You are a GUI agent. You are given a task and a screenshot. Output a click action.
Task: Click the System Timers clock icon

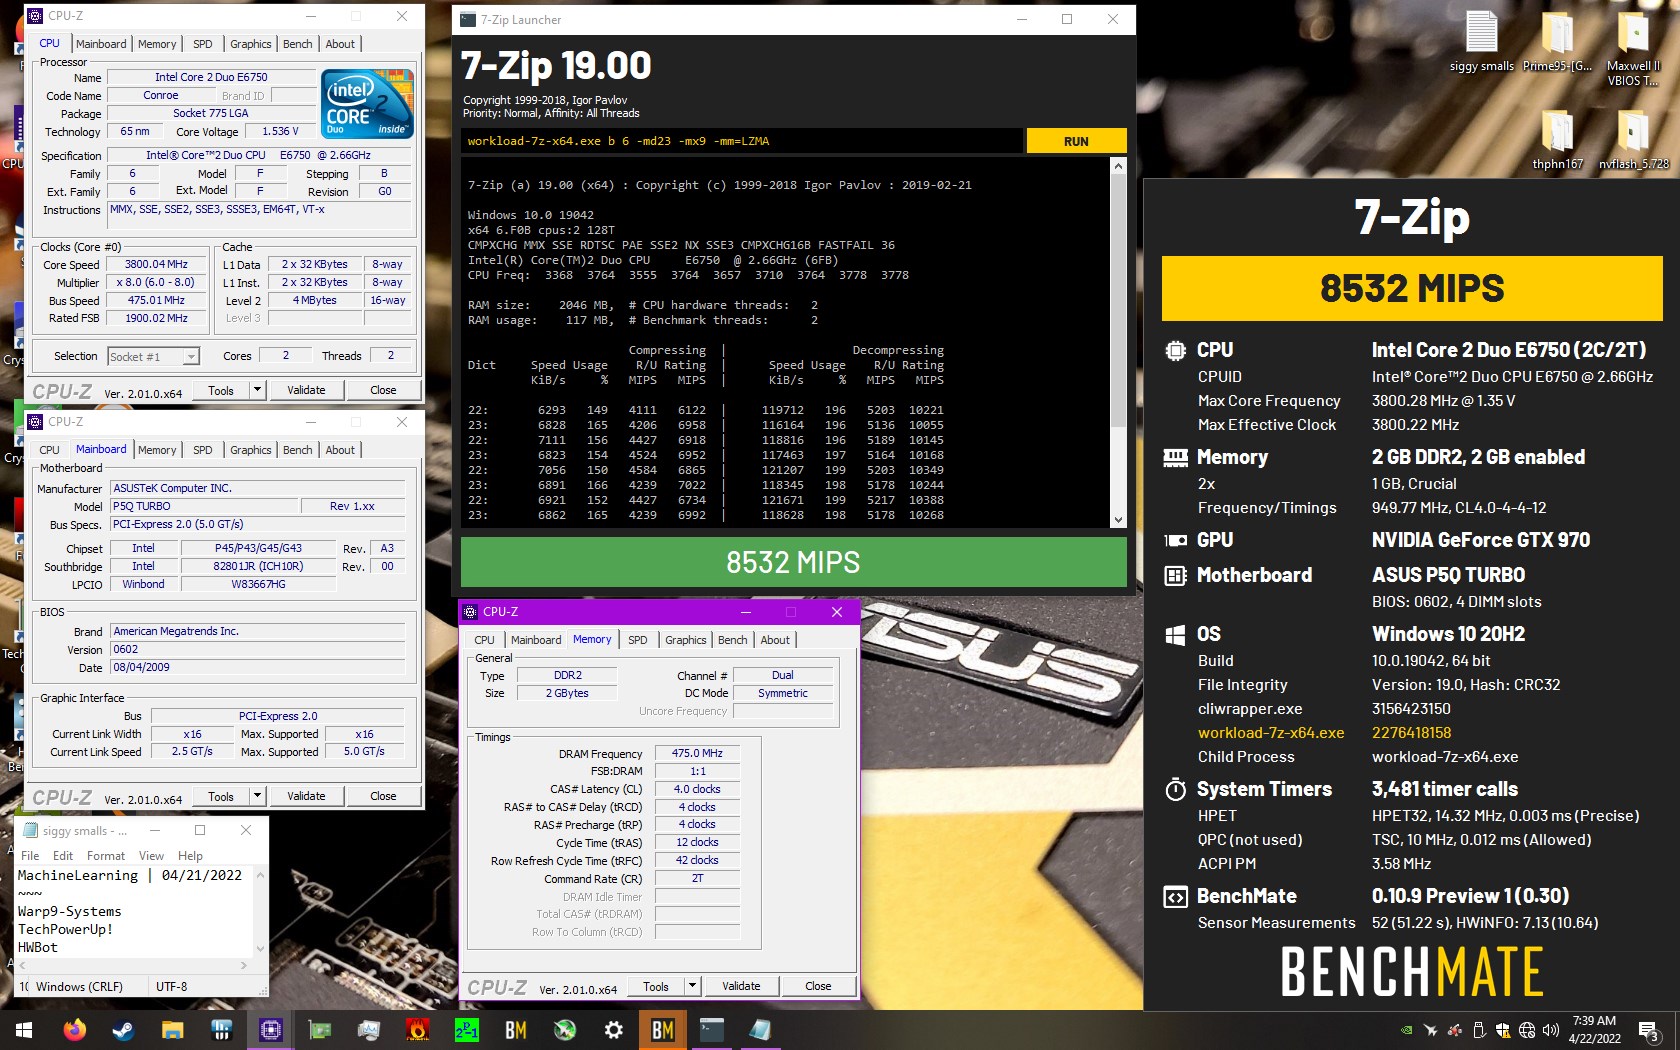click(x=1176, y=789)
